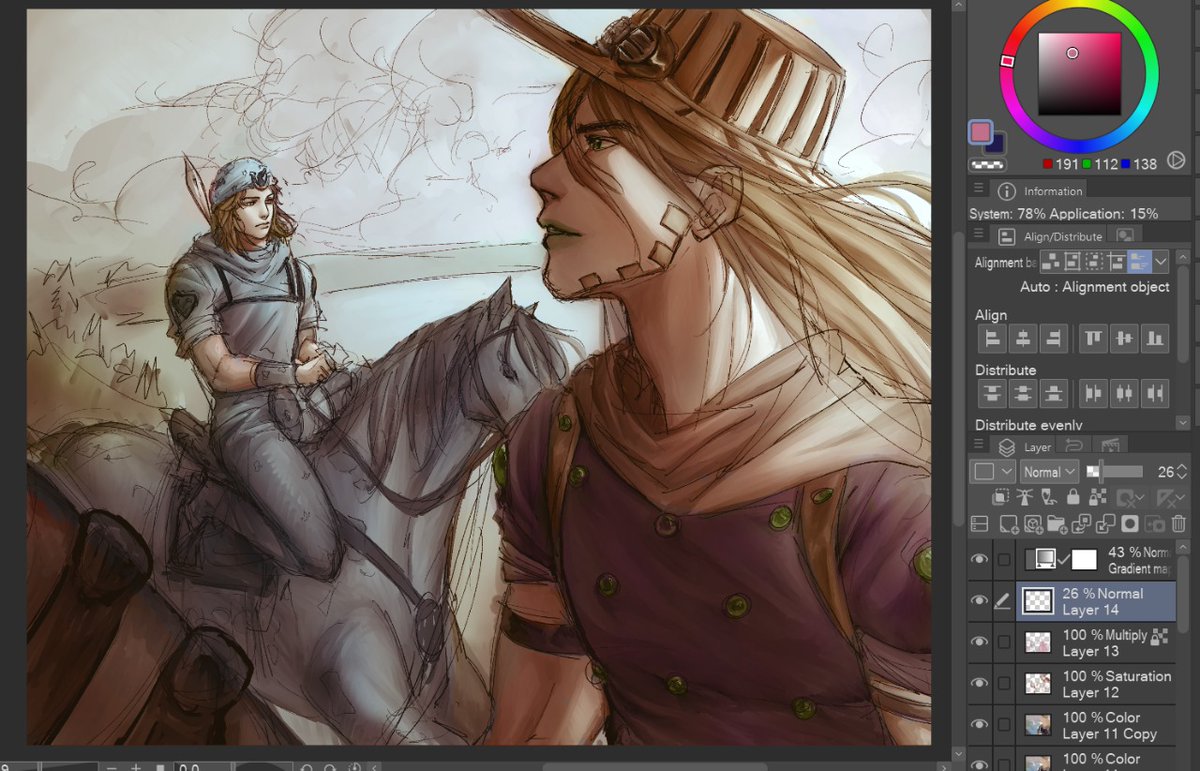Click the Align horizontal centers icon
This screenshot has height=771, width=1200.
(1023, 339)
